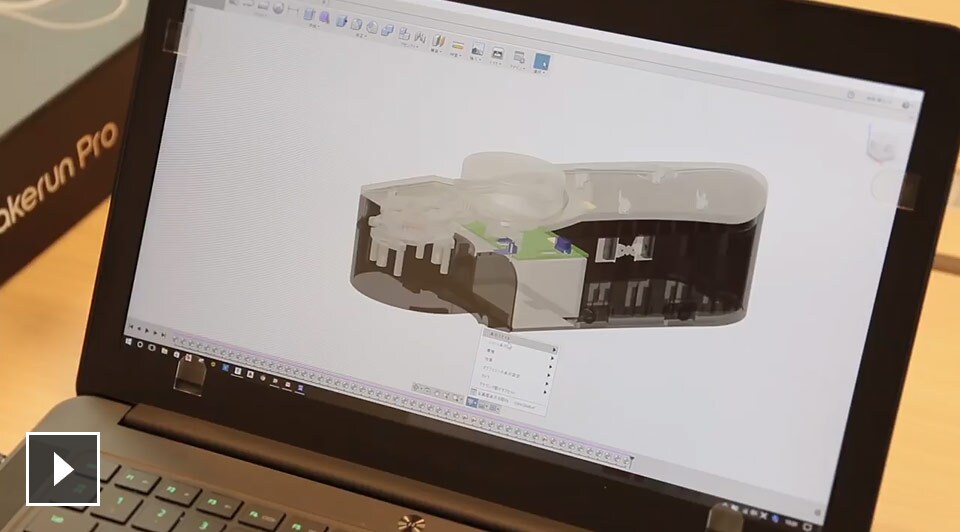Open Cortana search circle on taskbar

point(140,345)
